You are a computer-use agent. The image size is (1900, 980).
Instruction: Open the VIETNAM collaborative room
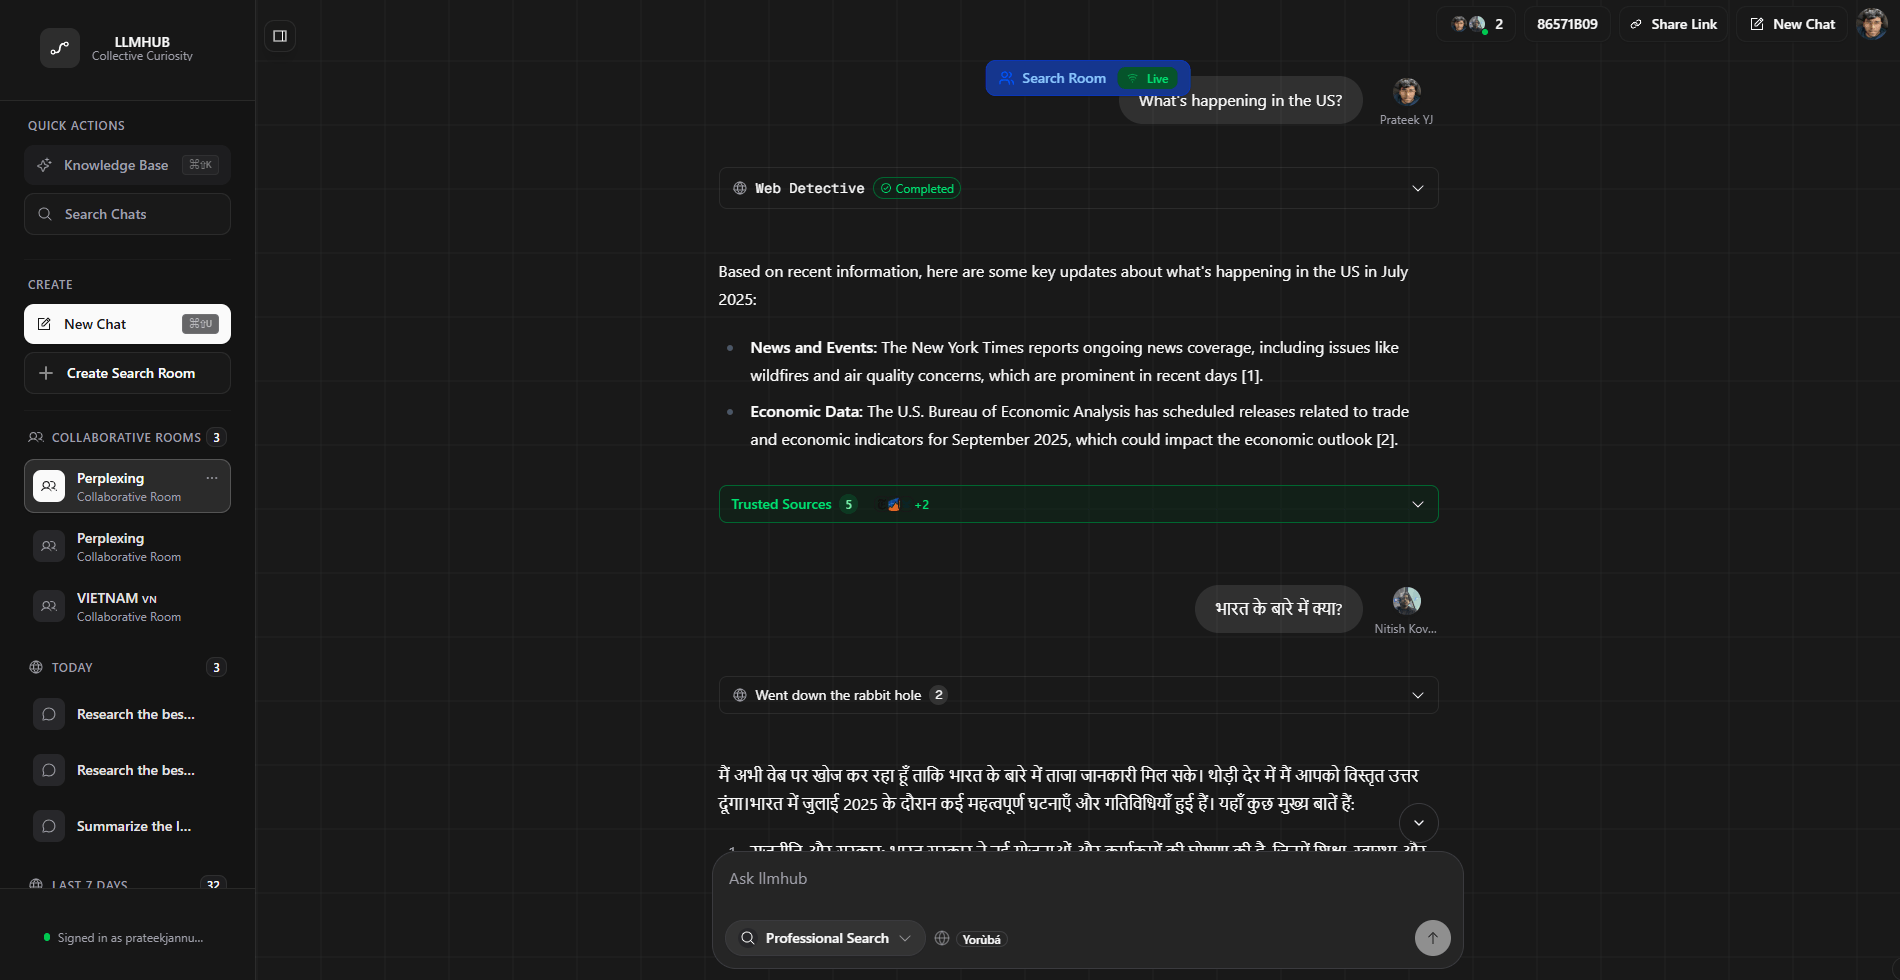click(x=127, y=606)
